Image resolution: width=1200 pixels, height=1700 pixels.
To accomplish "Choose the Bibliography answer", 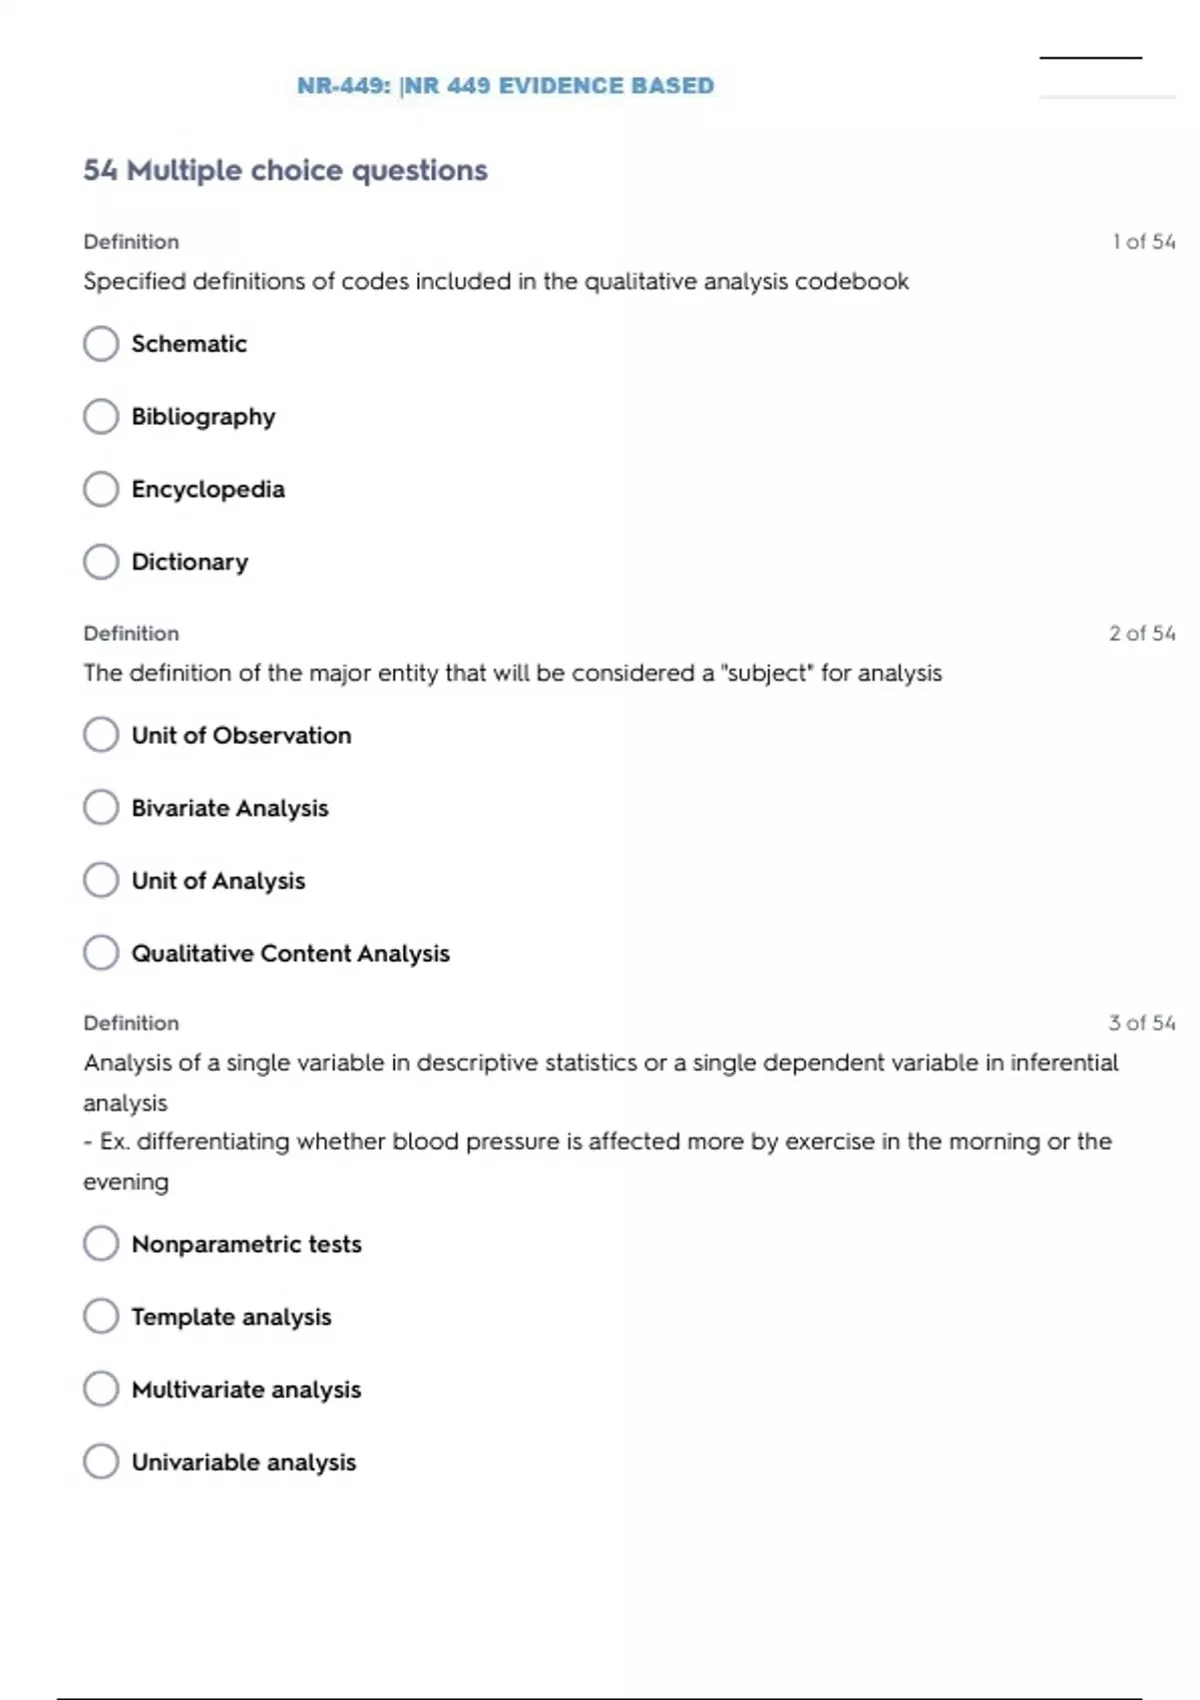I will pos(101,417).
